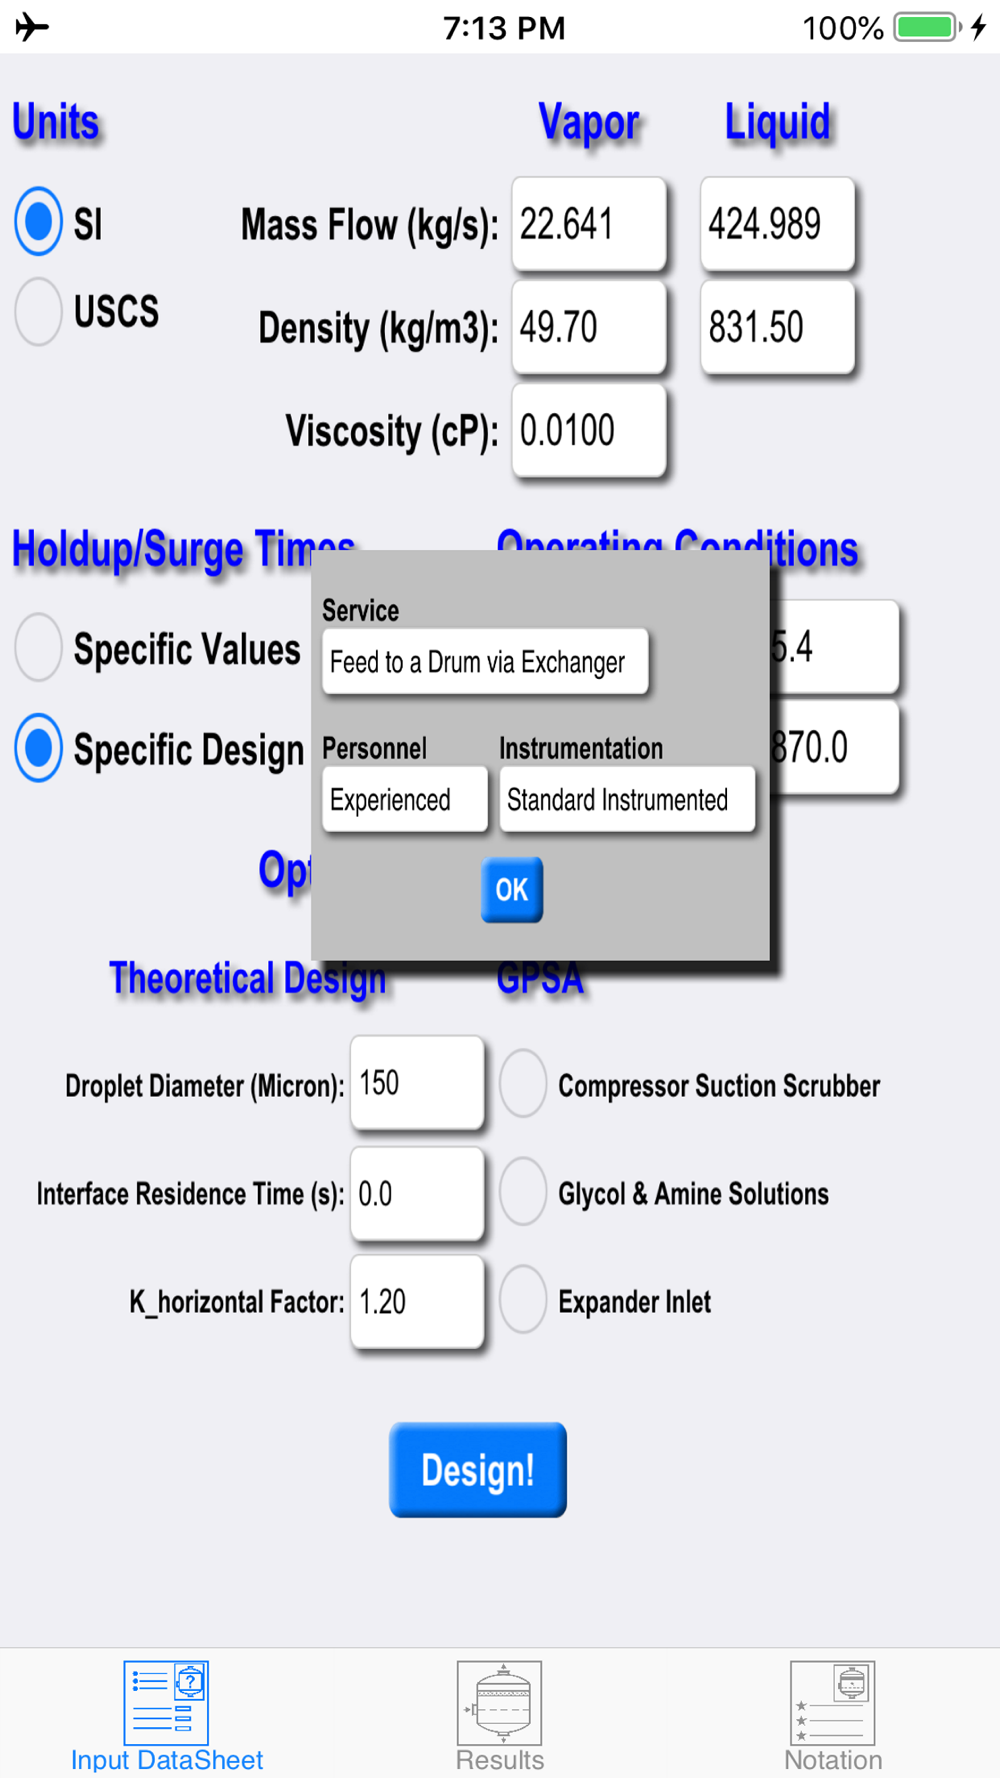Select Compressor Suction Scrubber option
The width and height of the screenshot is (1000, 1778).
(x=523, y=1084)
